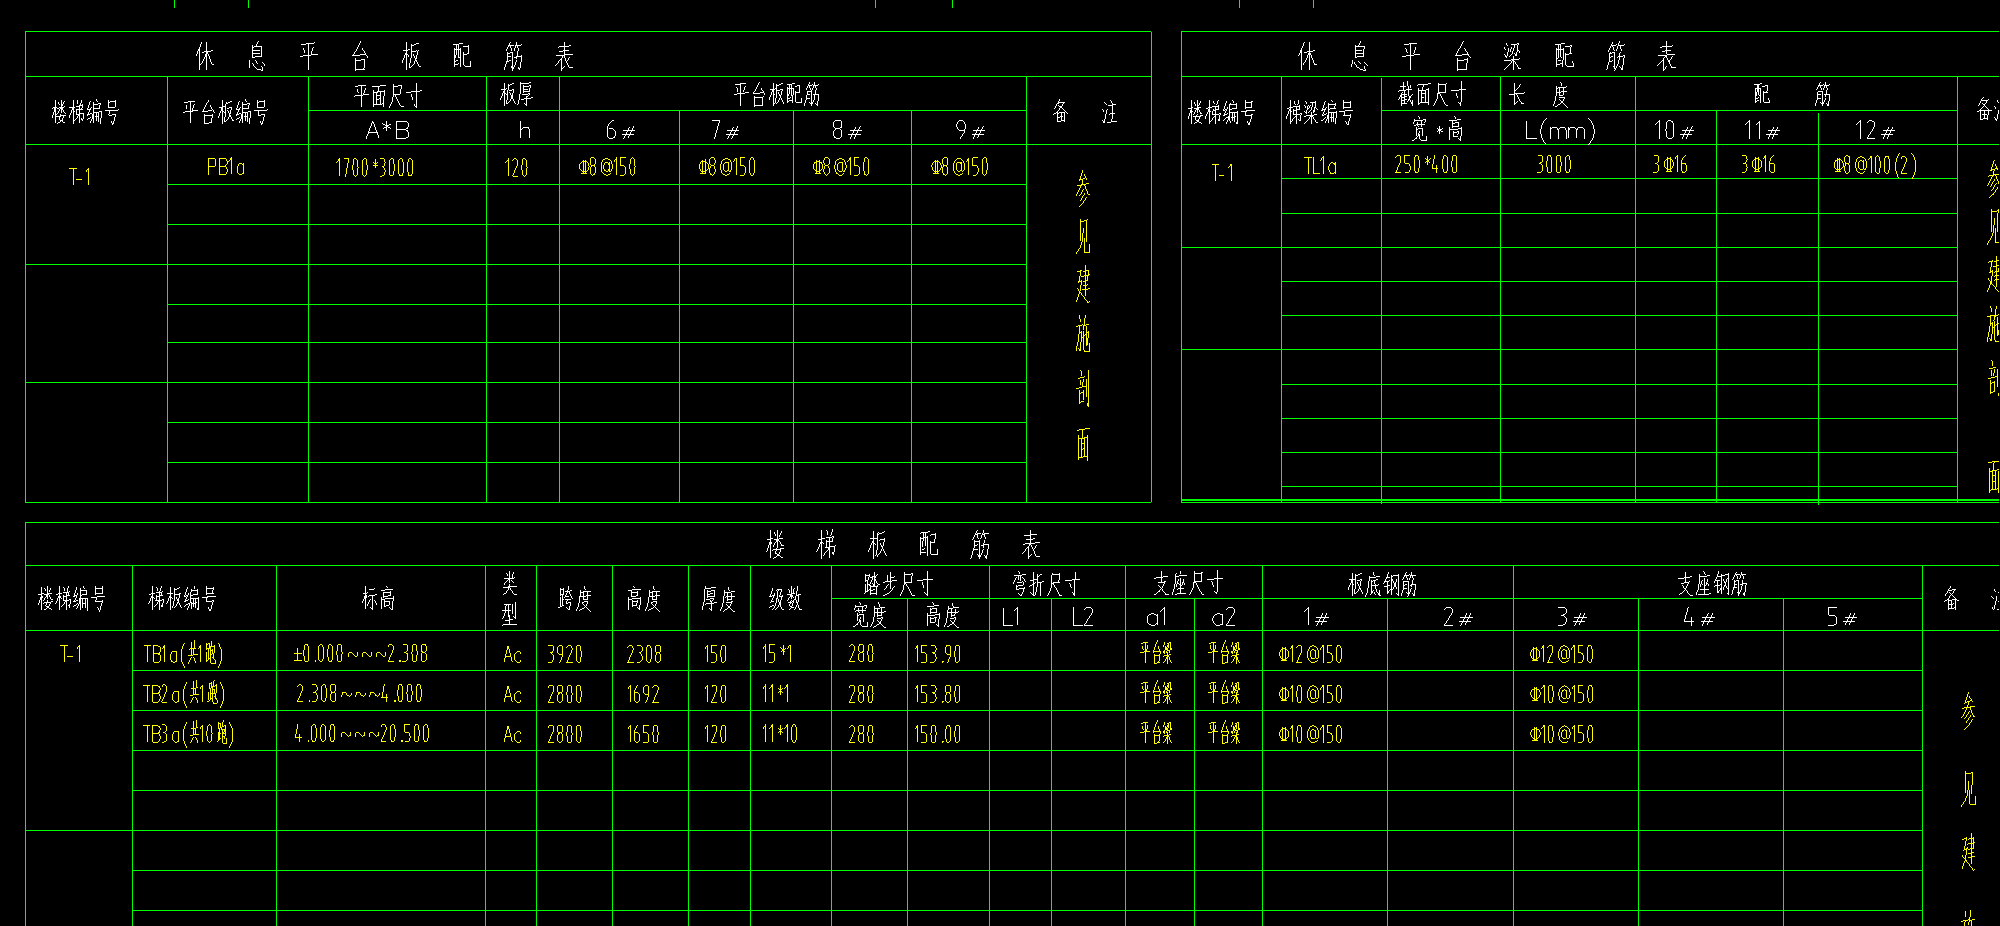Select the TB2a(共1跑) row label
Viewport: 2000px width, 926px height.
coord(184,694)
